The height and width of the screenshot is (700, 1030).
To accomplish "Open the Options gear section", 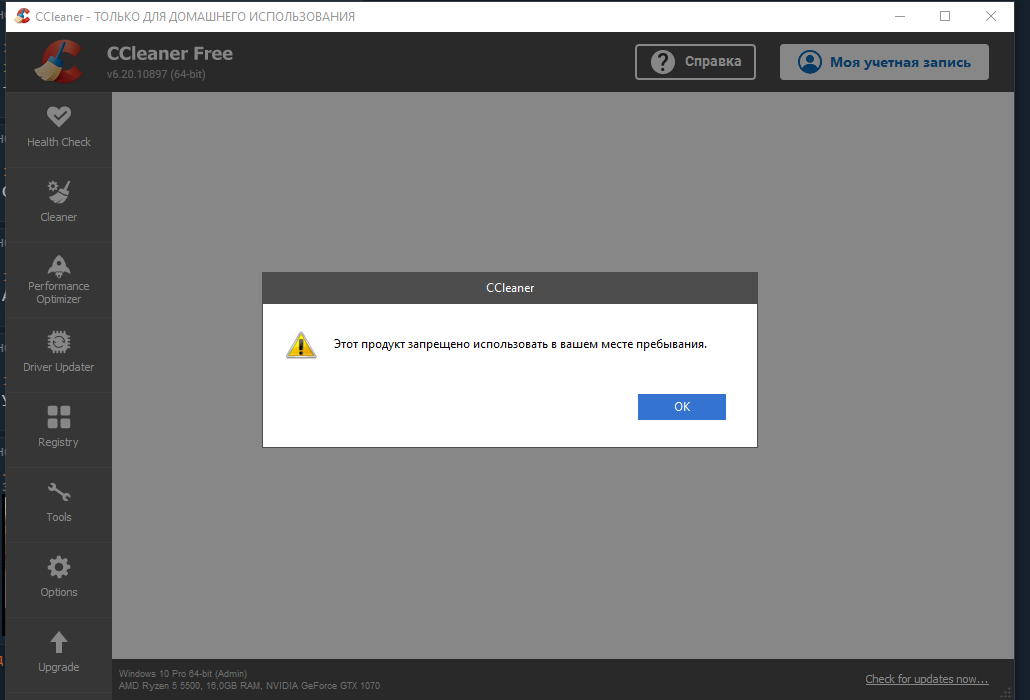I will tap(58, 579).
